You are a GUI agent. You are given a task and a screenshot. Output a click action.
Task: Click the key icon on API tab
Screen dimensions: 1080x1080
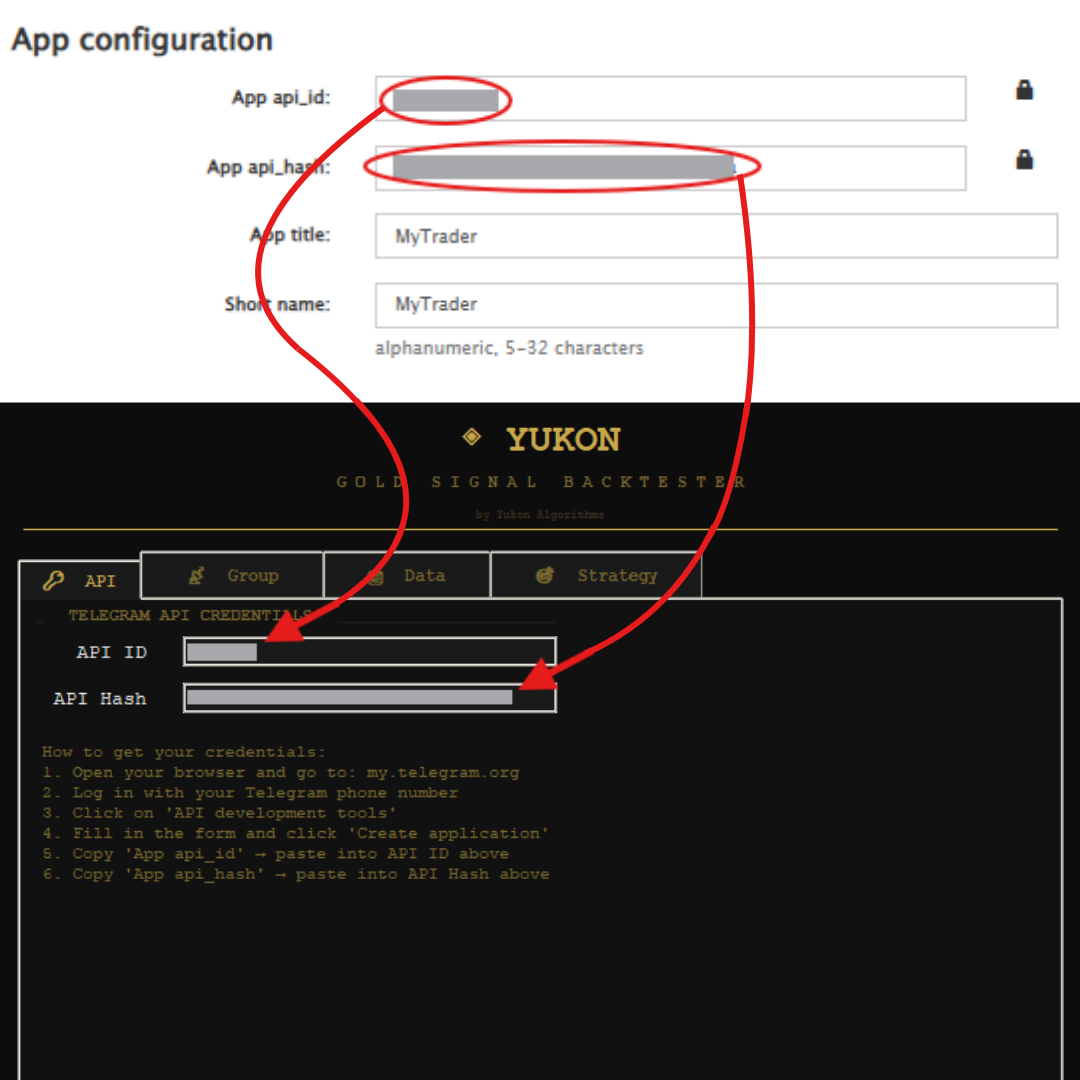point(54,581)
